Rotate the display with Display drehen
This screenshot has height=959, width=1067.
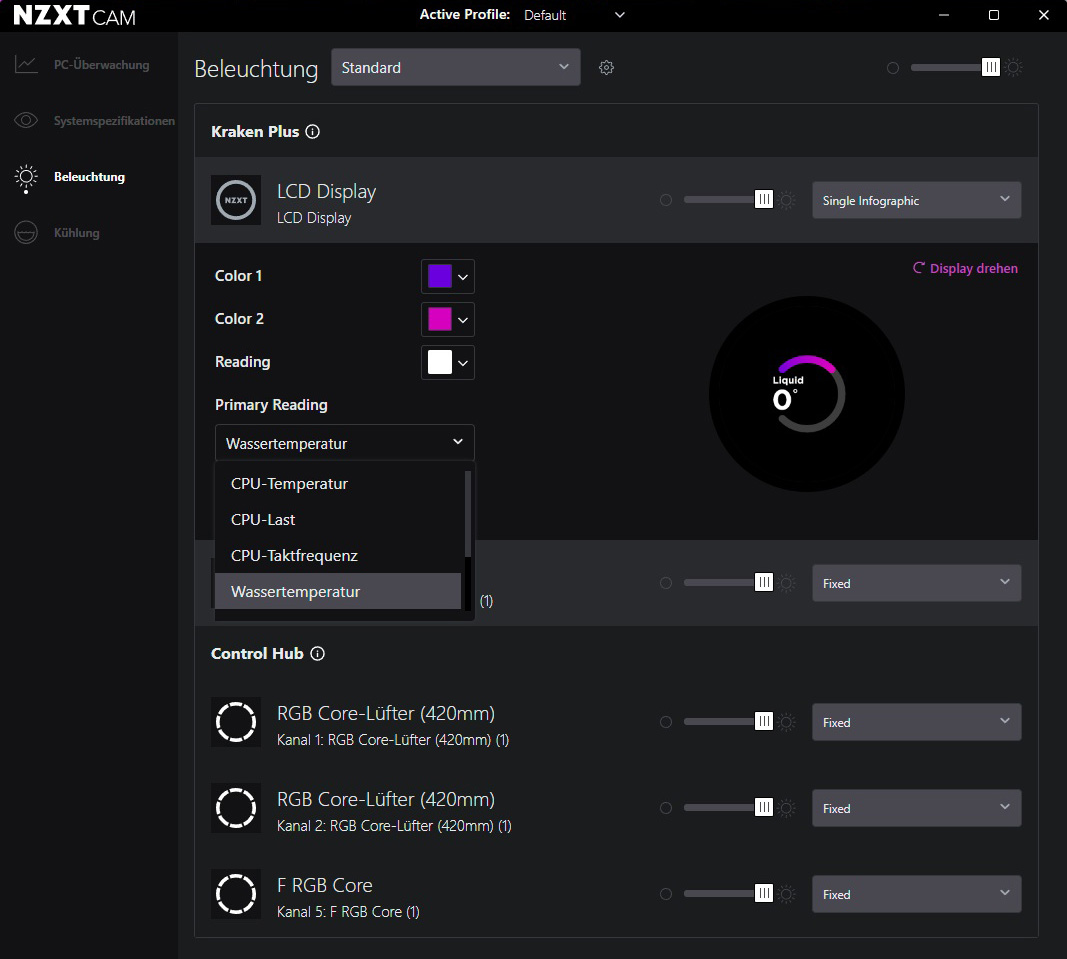965,268
